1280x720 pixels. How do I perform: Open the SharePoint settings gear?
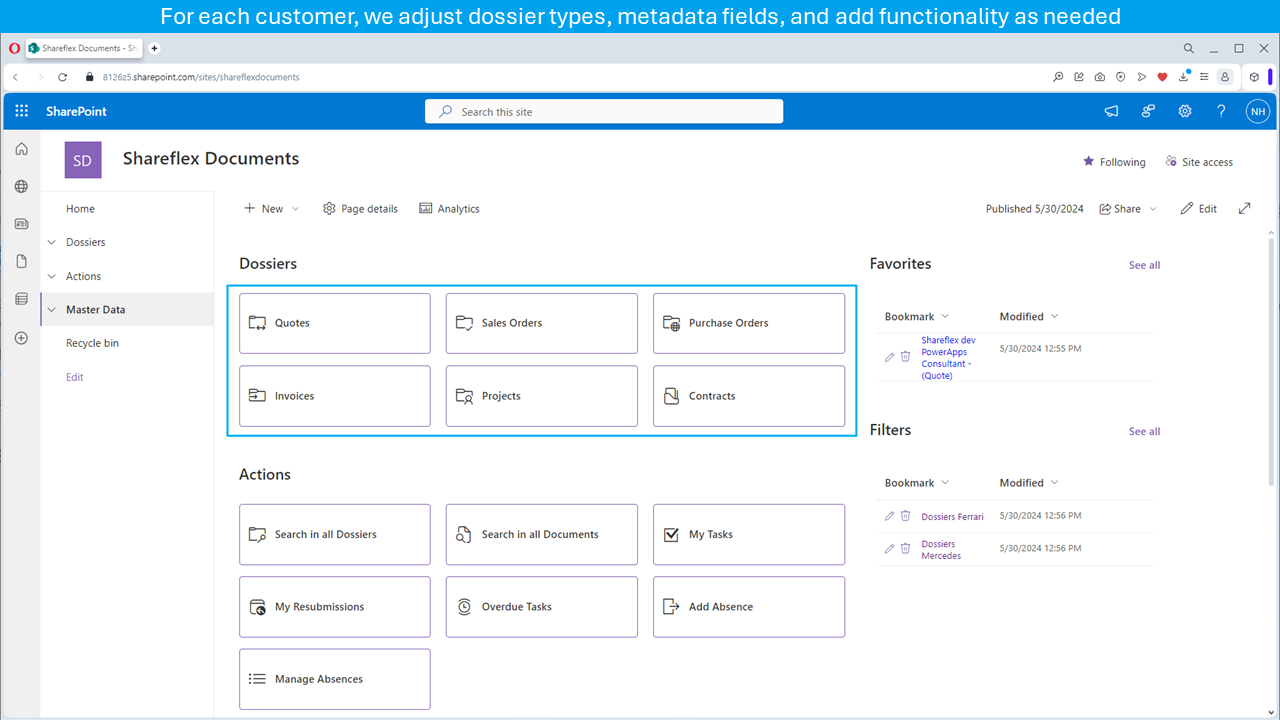(1184, 112)
